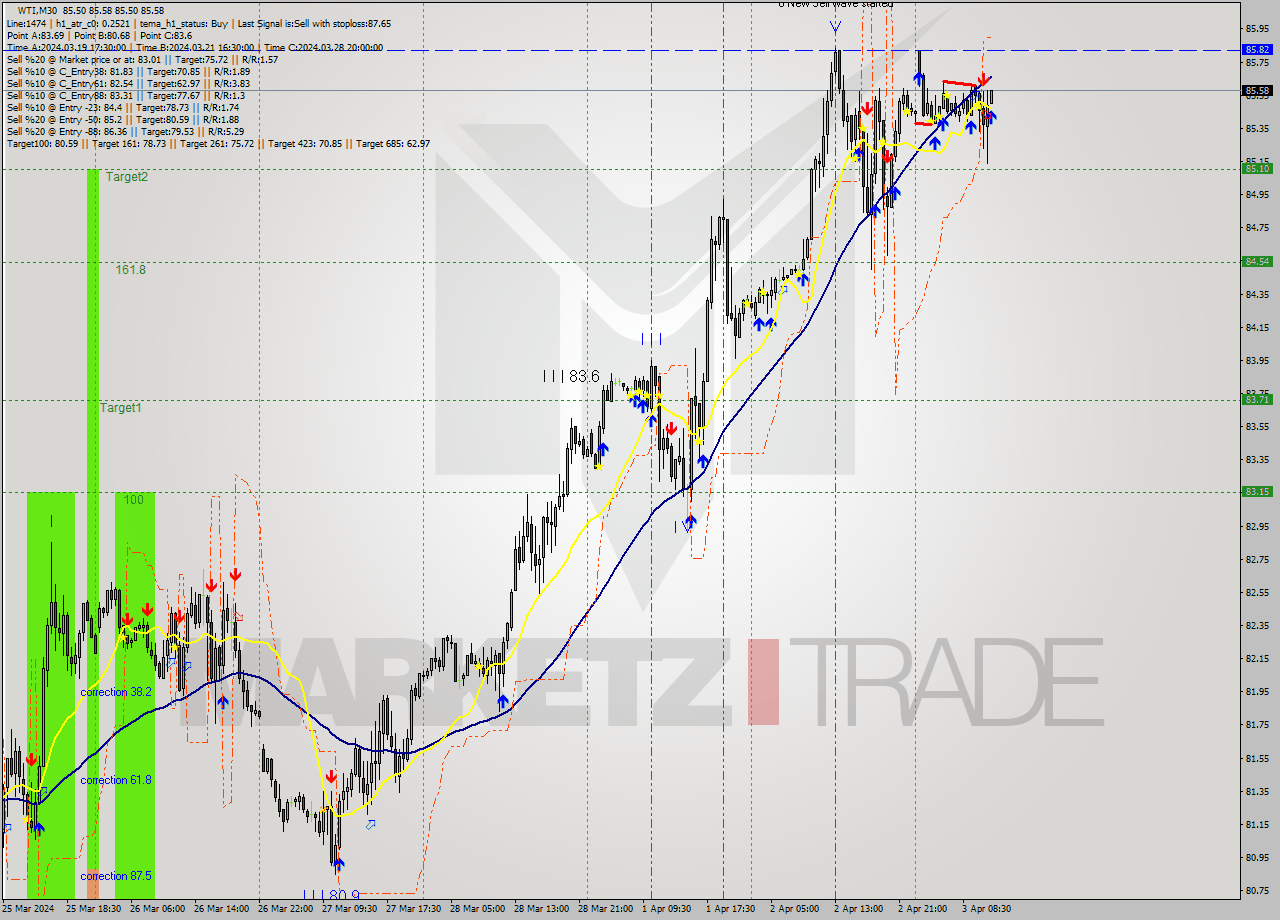This screenshot has height=920, width=1280.
Task: Click the '2 Apr 13:00' time axis label
Action: [859, 909]
